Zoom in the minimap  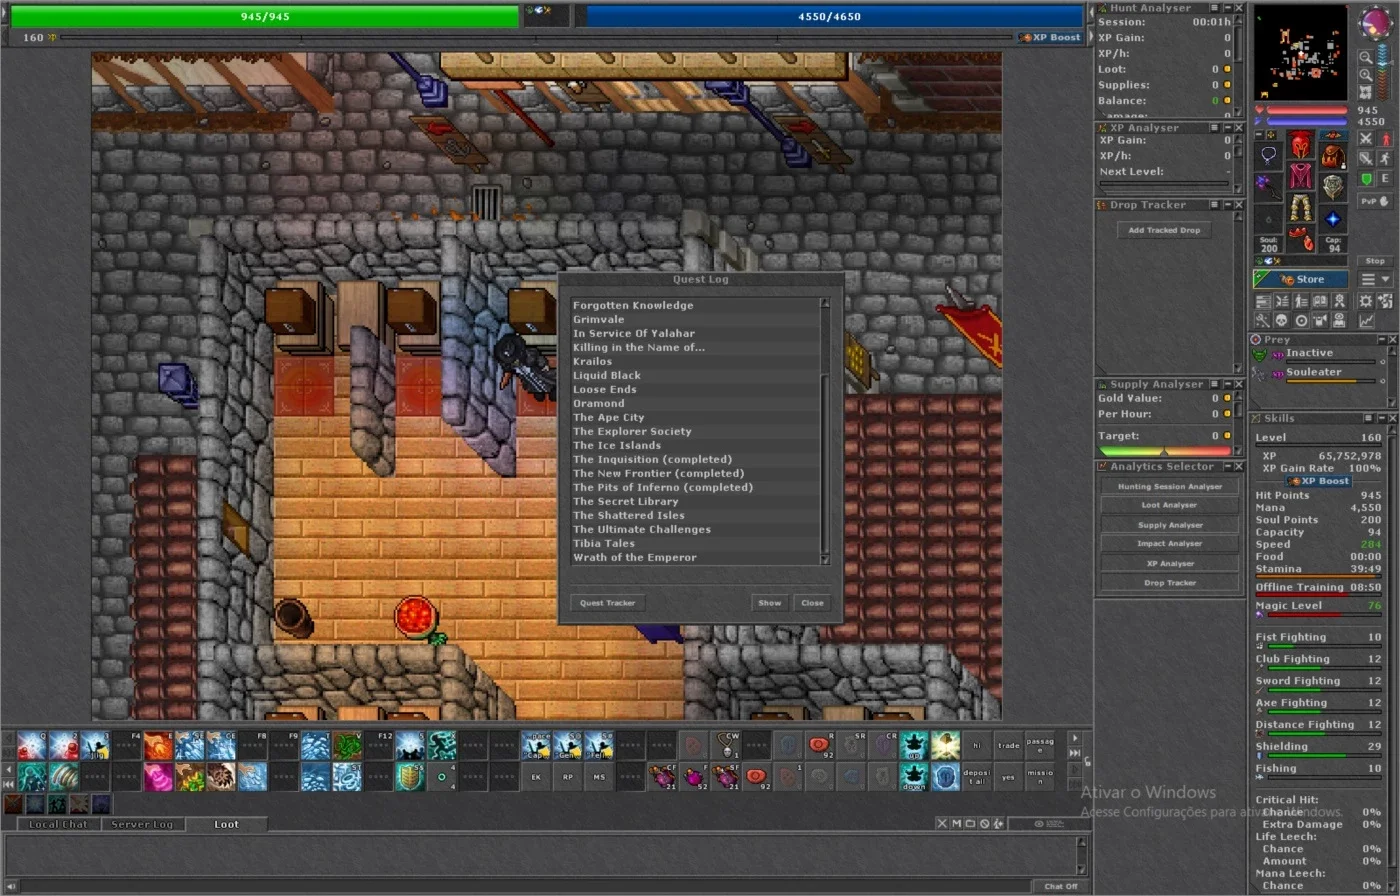1365,75
